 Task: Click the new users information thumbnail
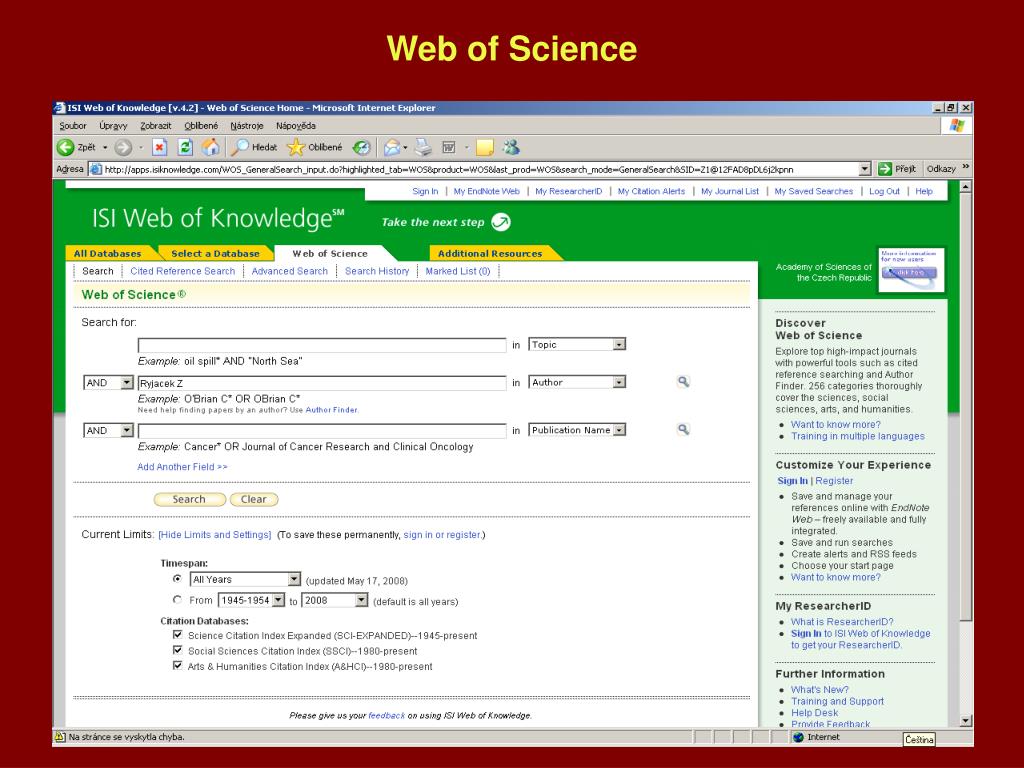tap(909, 268)
